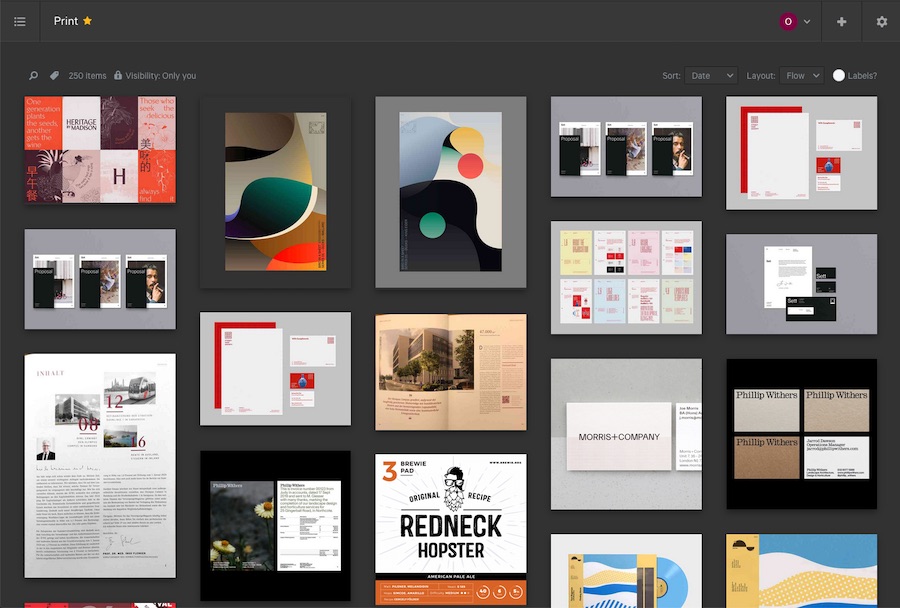Open the settings gear icon
The image size is (900, 608).
(882, 21)
